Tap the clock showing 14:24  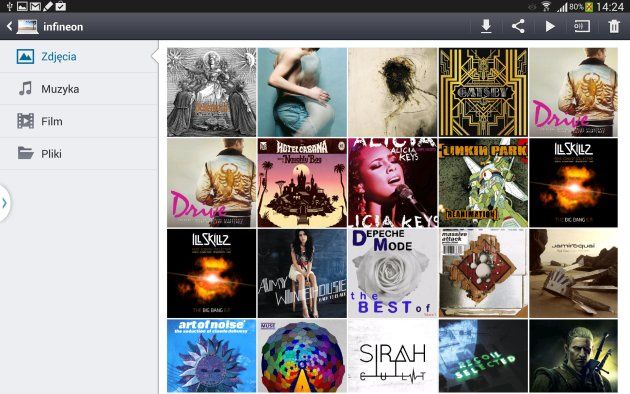click(610, 6)
